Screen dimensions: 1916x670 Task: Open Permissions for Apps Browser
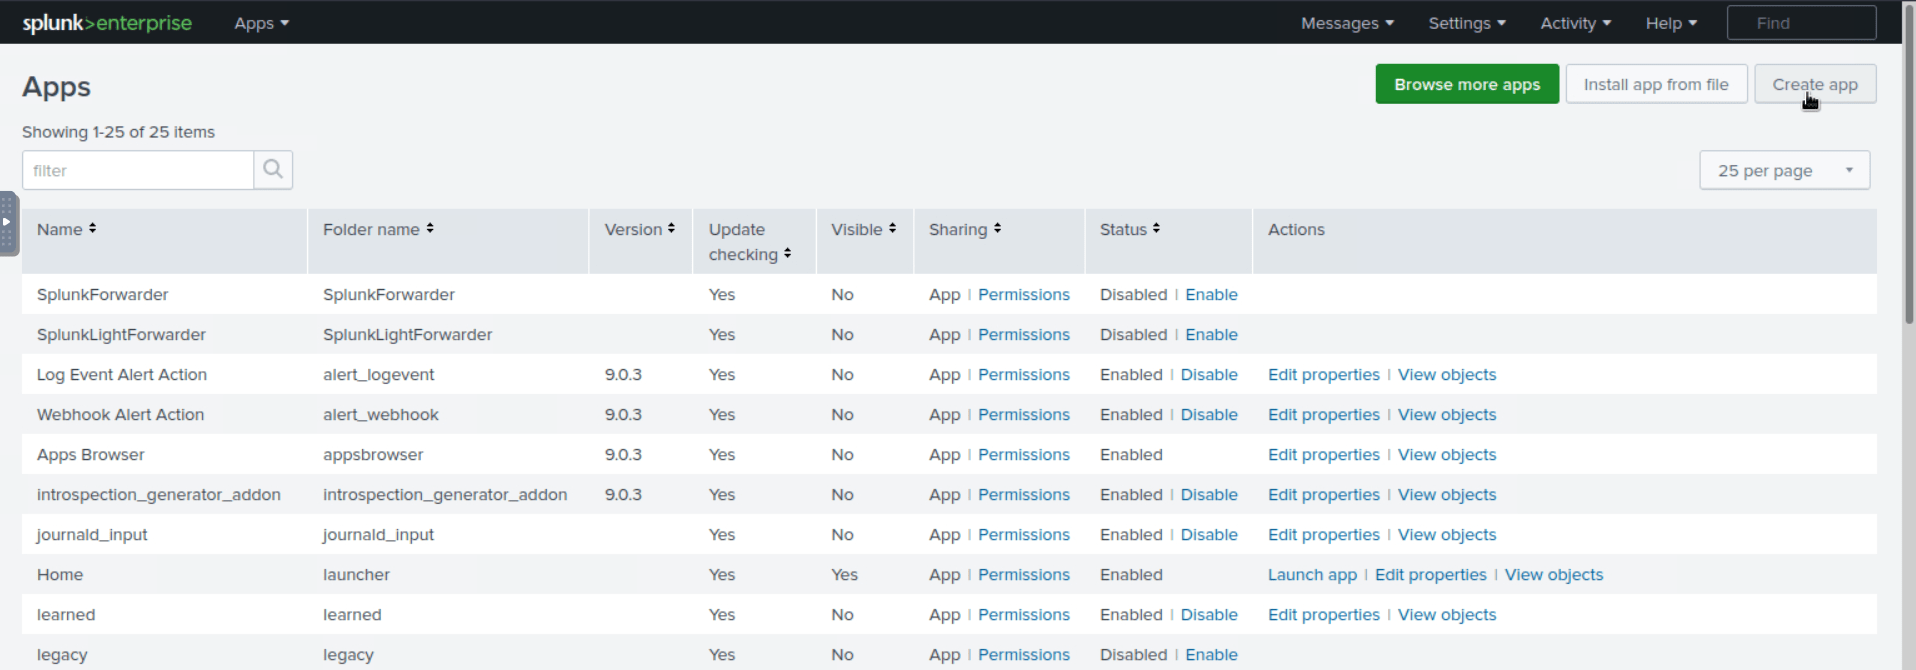pyautogui.click(x=1024, y=454)
